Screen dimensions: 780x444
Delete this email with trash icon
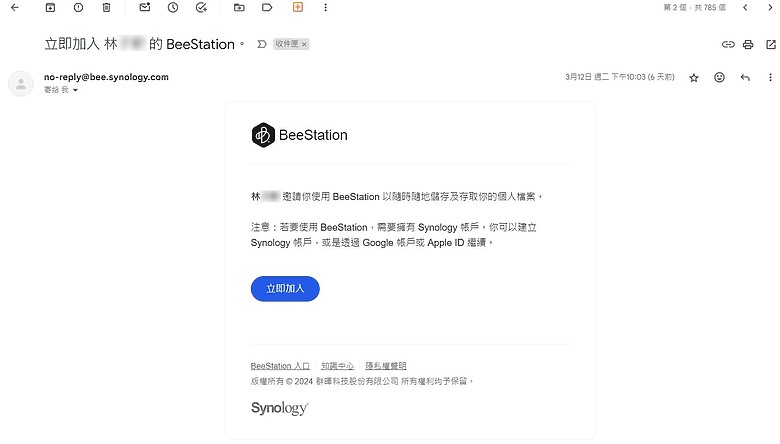[x=106, y=7]
